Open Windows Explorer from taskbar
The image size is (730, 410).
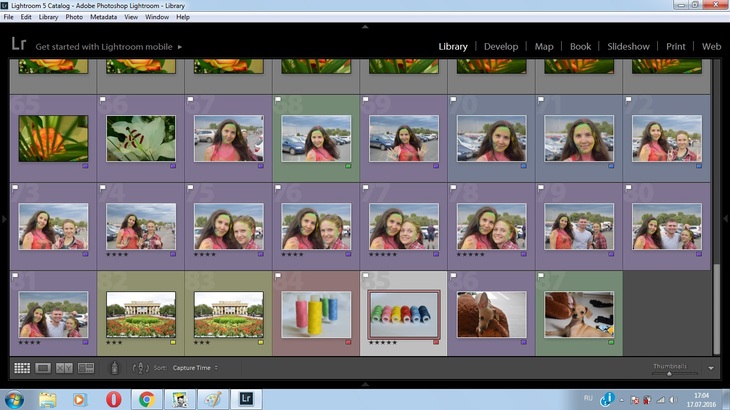coord(47,399)
